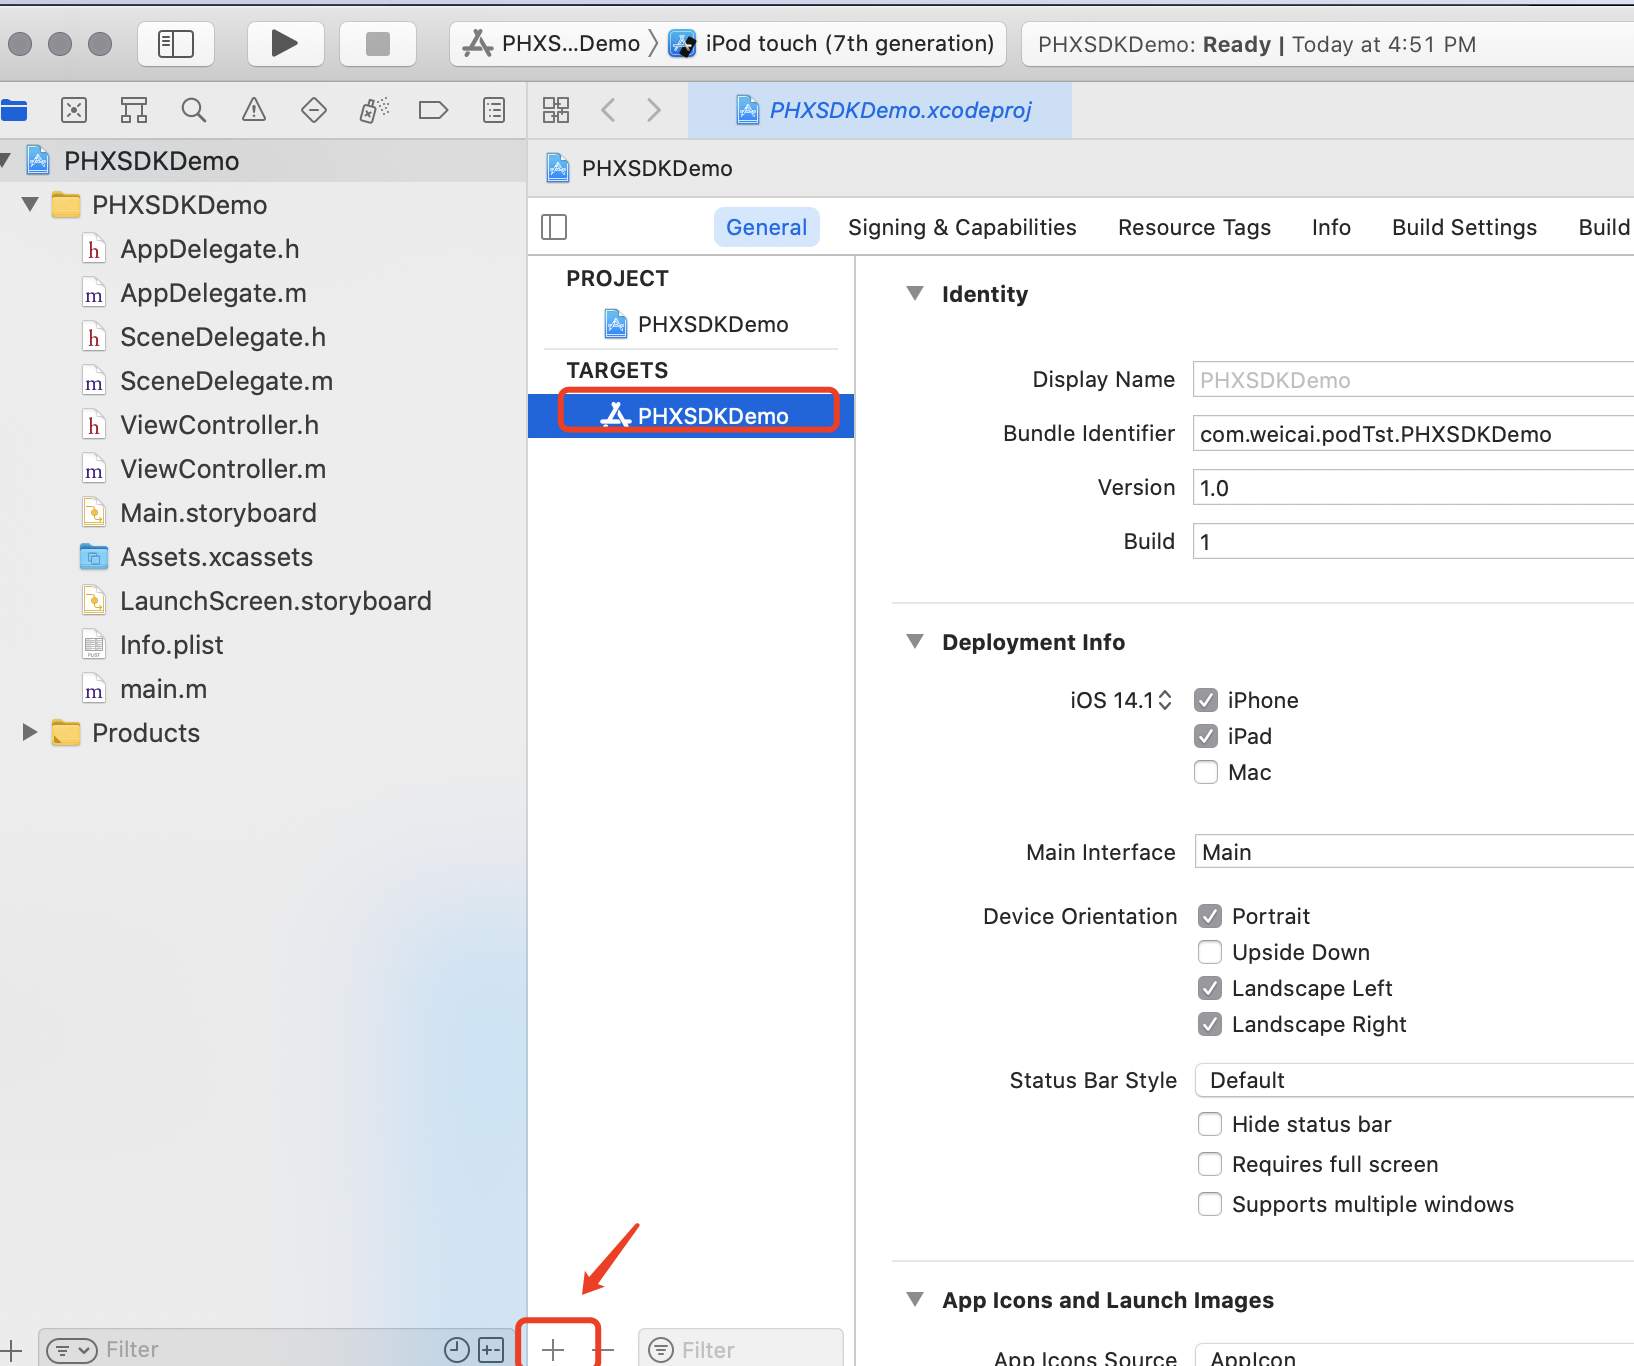Screen dimensions: 1634x1366
Task: Open the issue navigator warning icon
Action: [x=254, y=110]
